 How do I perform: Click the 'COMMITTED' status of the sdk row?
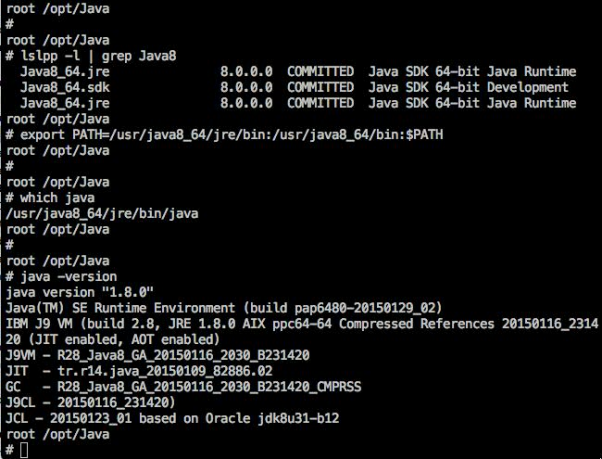[320, 87]
